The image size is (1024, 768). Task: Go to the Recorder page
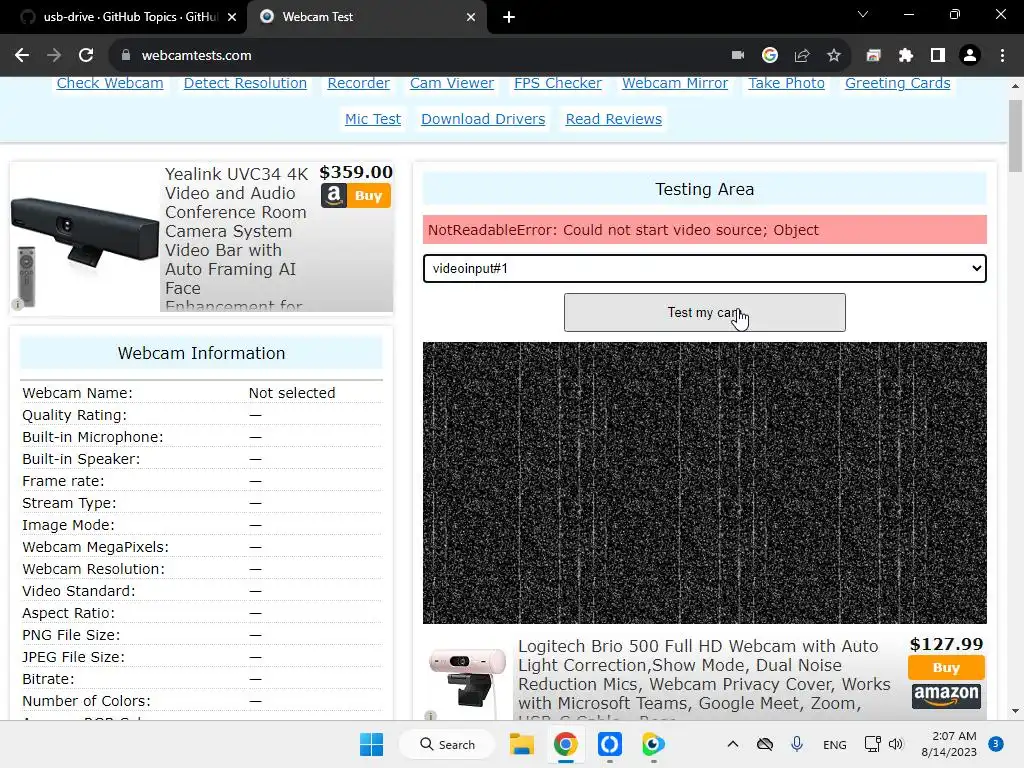coord(358,83)
